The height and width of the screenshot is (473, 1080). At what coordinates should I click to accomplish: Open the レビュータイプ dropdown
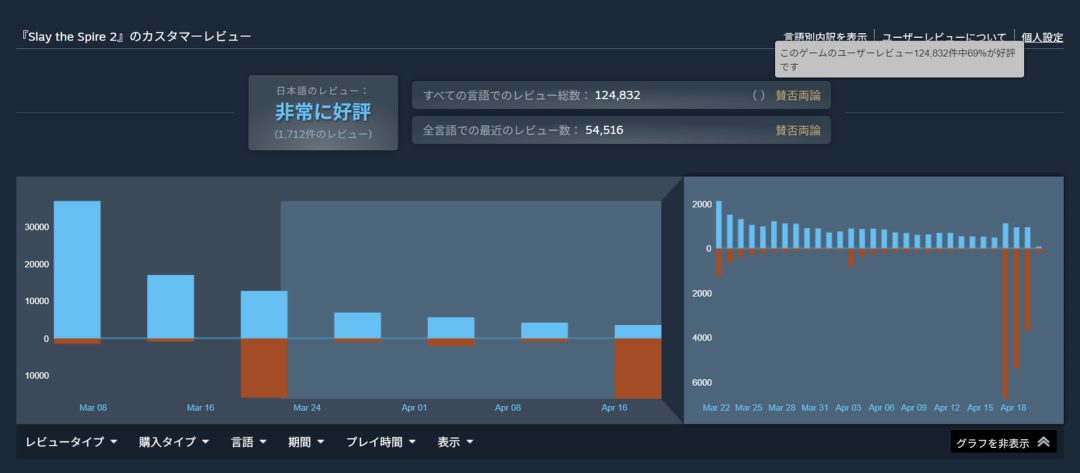coord(72,442)
